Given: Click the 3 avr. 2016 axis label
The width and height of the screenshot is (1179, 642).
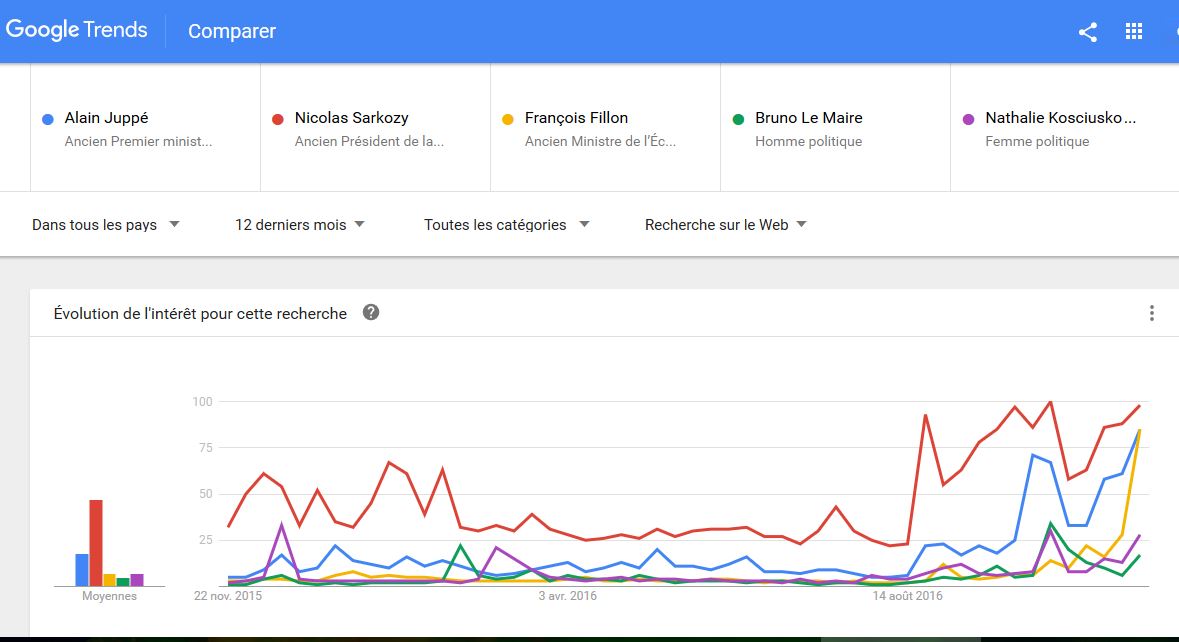Looking at the screenshot, I should point(568,596).
